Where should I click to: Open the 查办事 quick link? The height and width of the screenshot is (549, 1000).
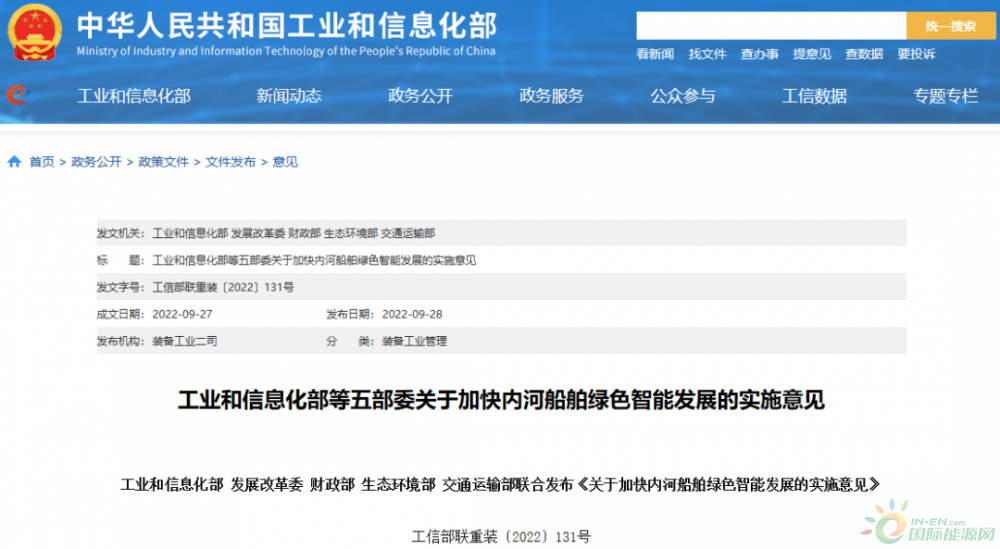point(760,54)
